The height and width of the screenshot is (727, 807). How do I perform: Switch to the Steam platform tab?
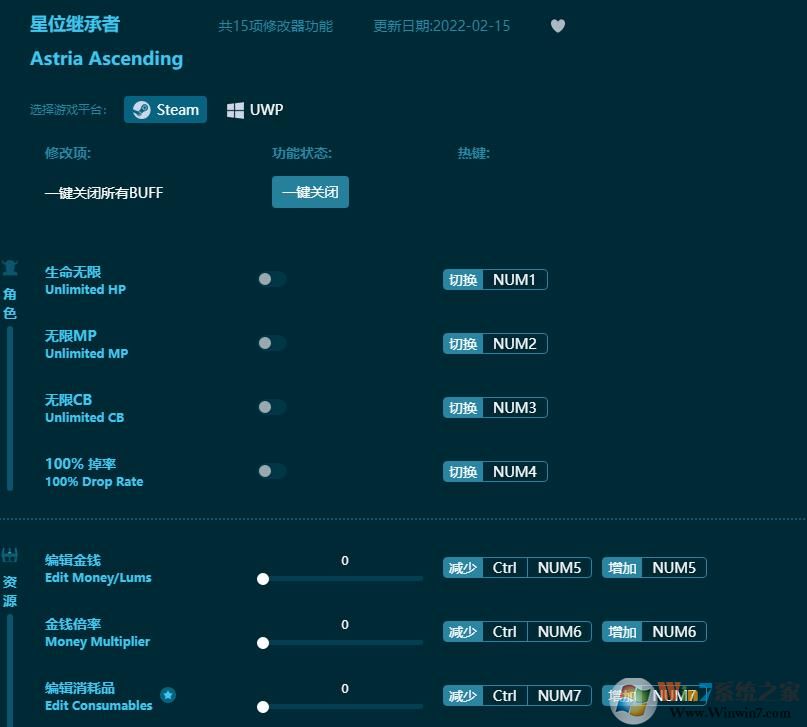[x=165, y=110]
